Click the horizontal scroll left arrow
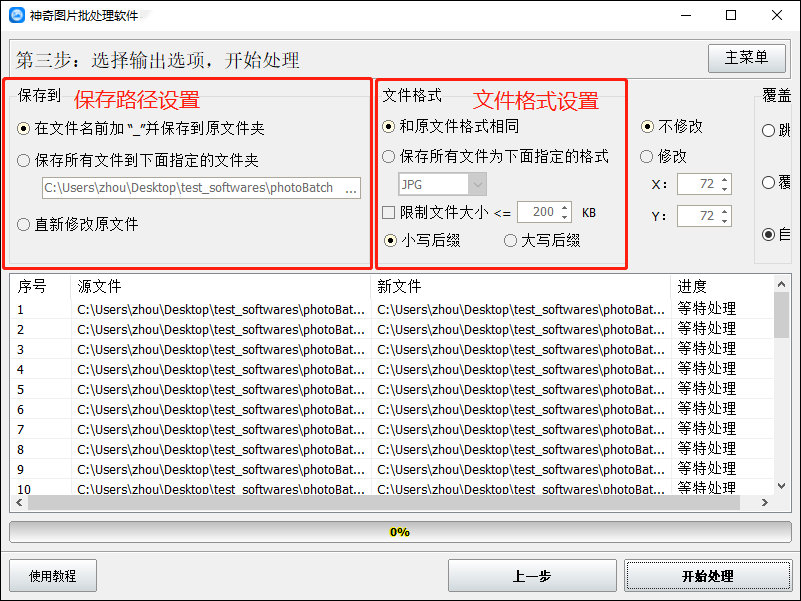The height and width of the screenshot is (601, 801). [x=19, y=503]
